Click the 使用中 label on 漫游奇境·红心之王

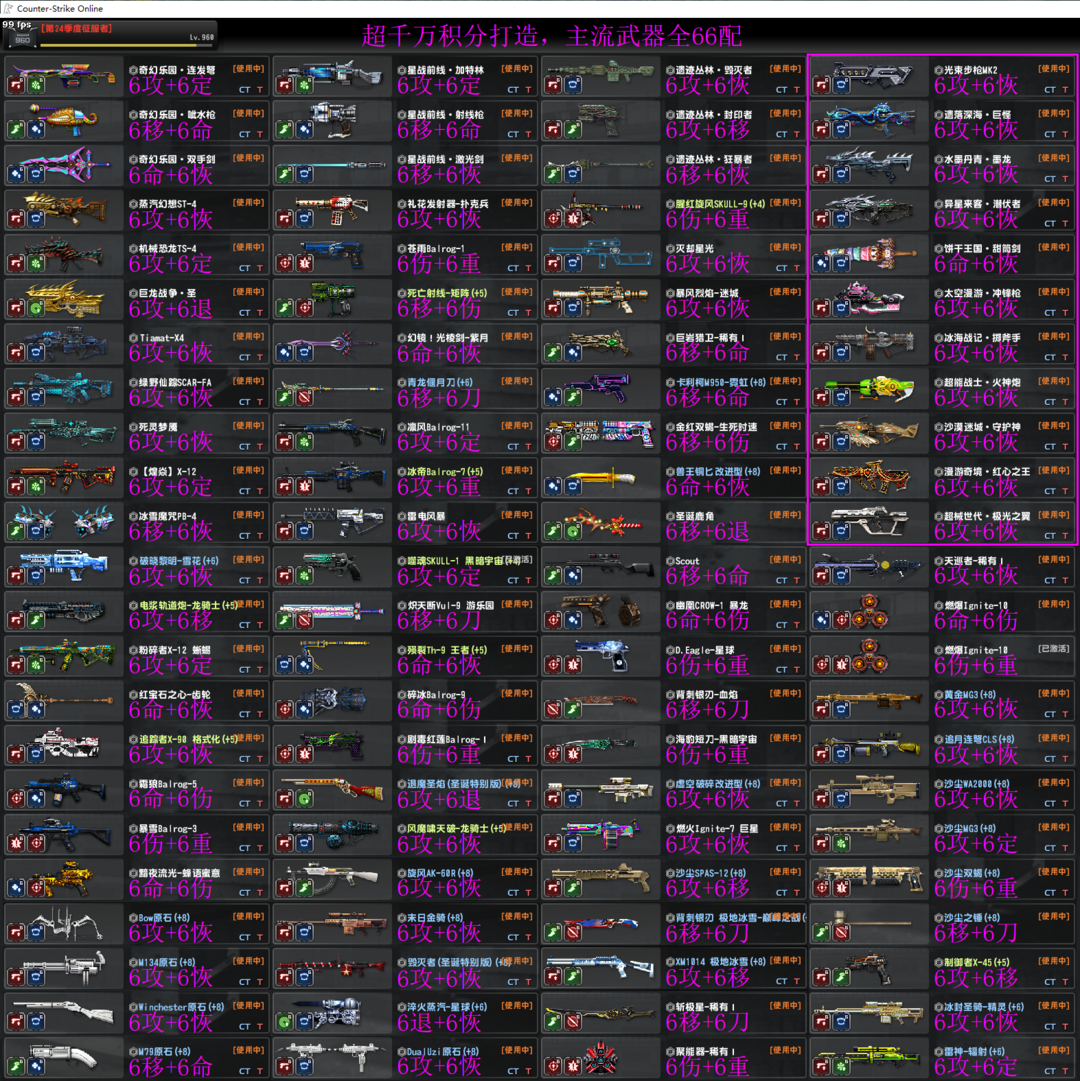(x=1054, y=470)
